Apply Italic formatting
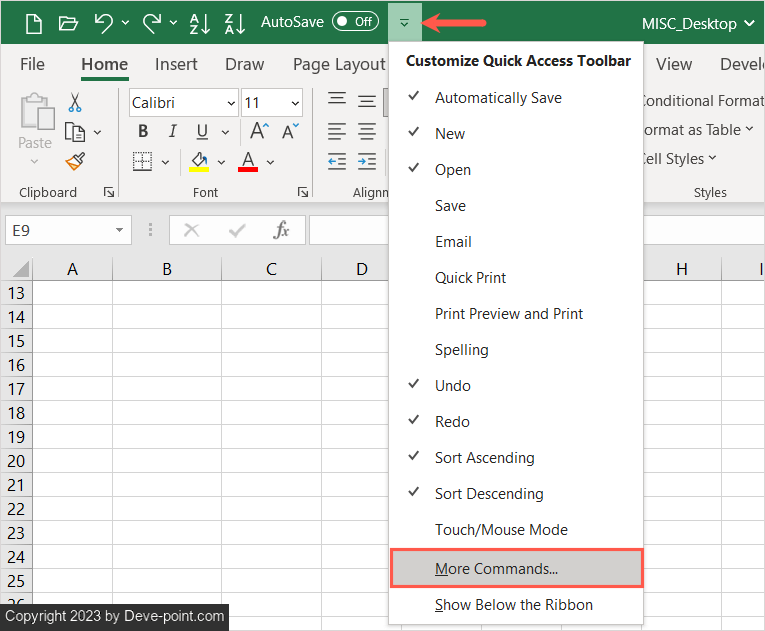 172,132
